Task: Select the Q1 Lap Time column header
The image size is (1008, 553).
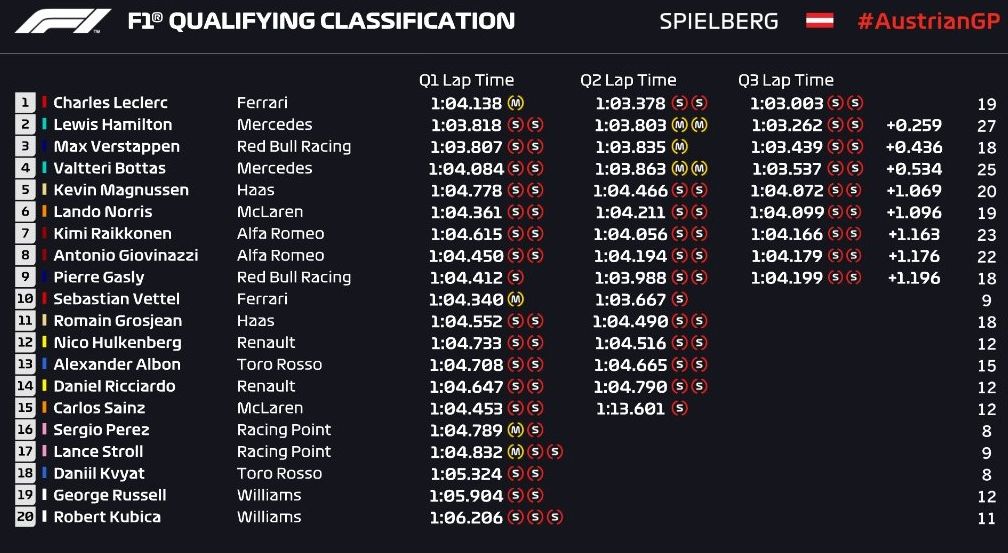Action: [466, 80]
